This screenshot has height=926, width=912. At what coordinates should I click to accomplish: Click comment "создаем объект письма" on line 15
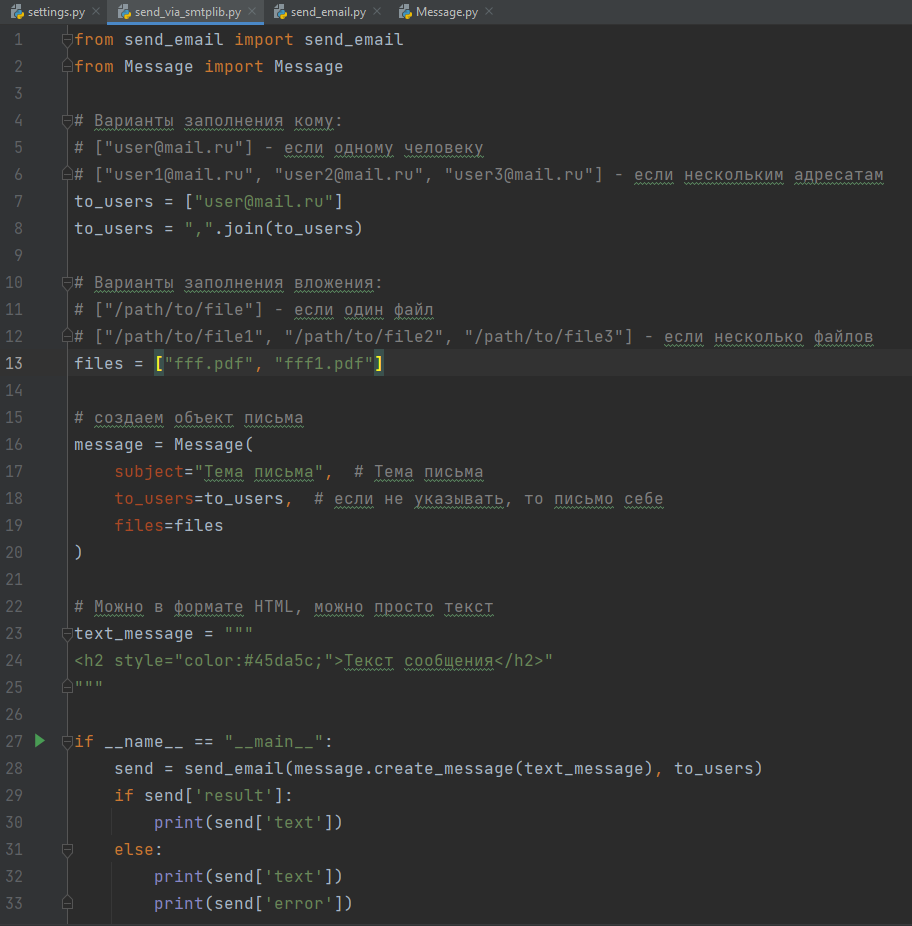pyautogui.click(x=198, y=418)
